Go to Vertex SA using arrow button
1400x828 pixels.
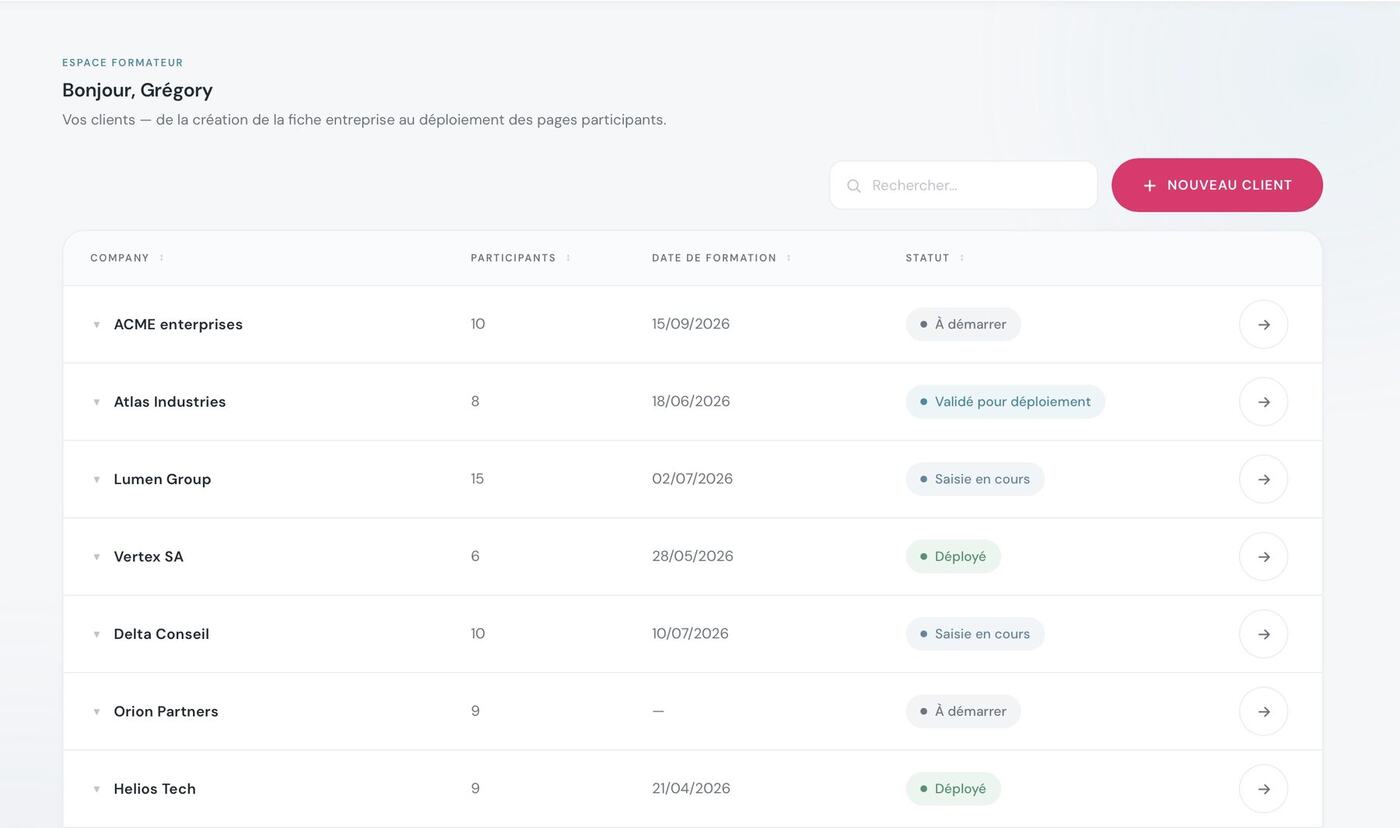(x=1263, y=557)
